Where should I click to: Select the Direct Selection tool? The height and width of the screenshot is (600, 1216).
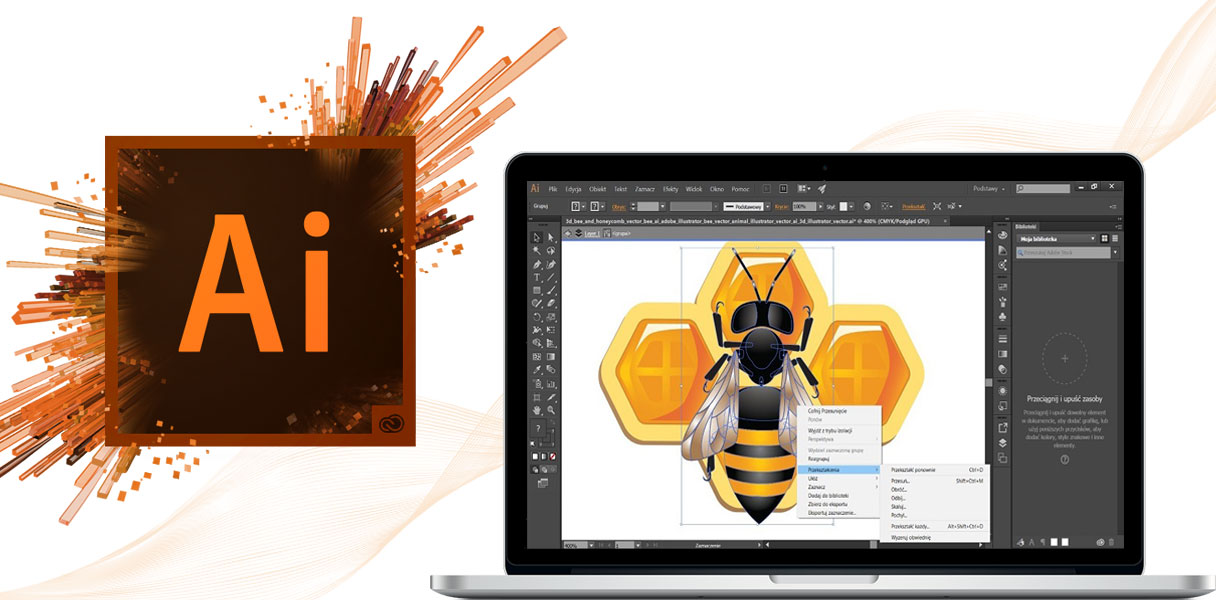point(551,237)
